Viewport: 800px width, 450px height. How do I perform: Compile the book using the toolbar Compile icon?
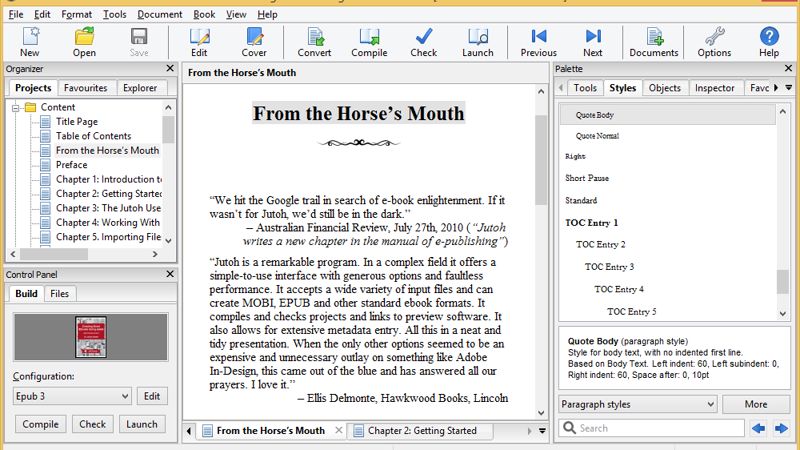coord(369,41)
